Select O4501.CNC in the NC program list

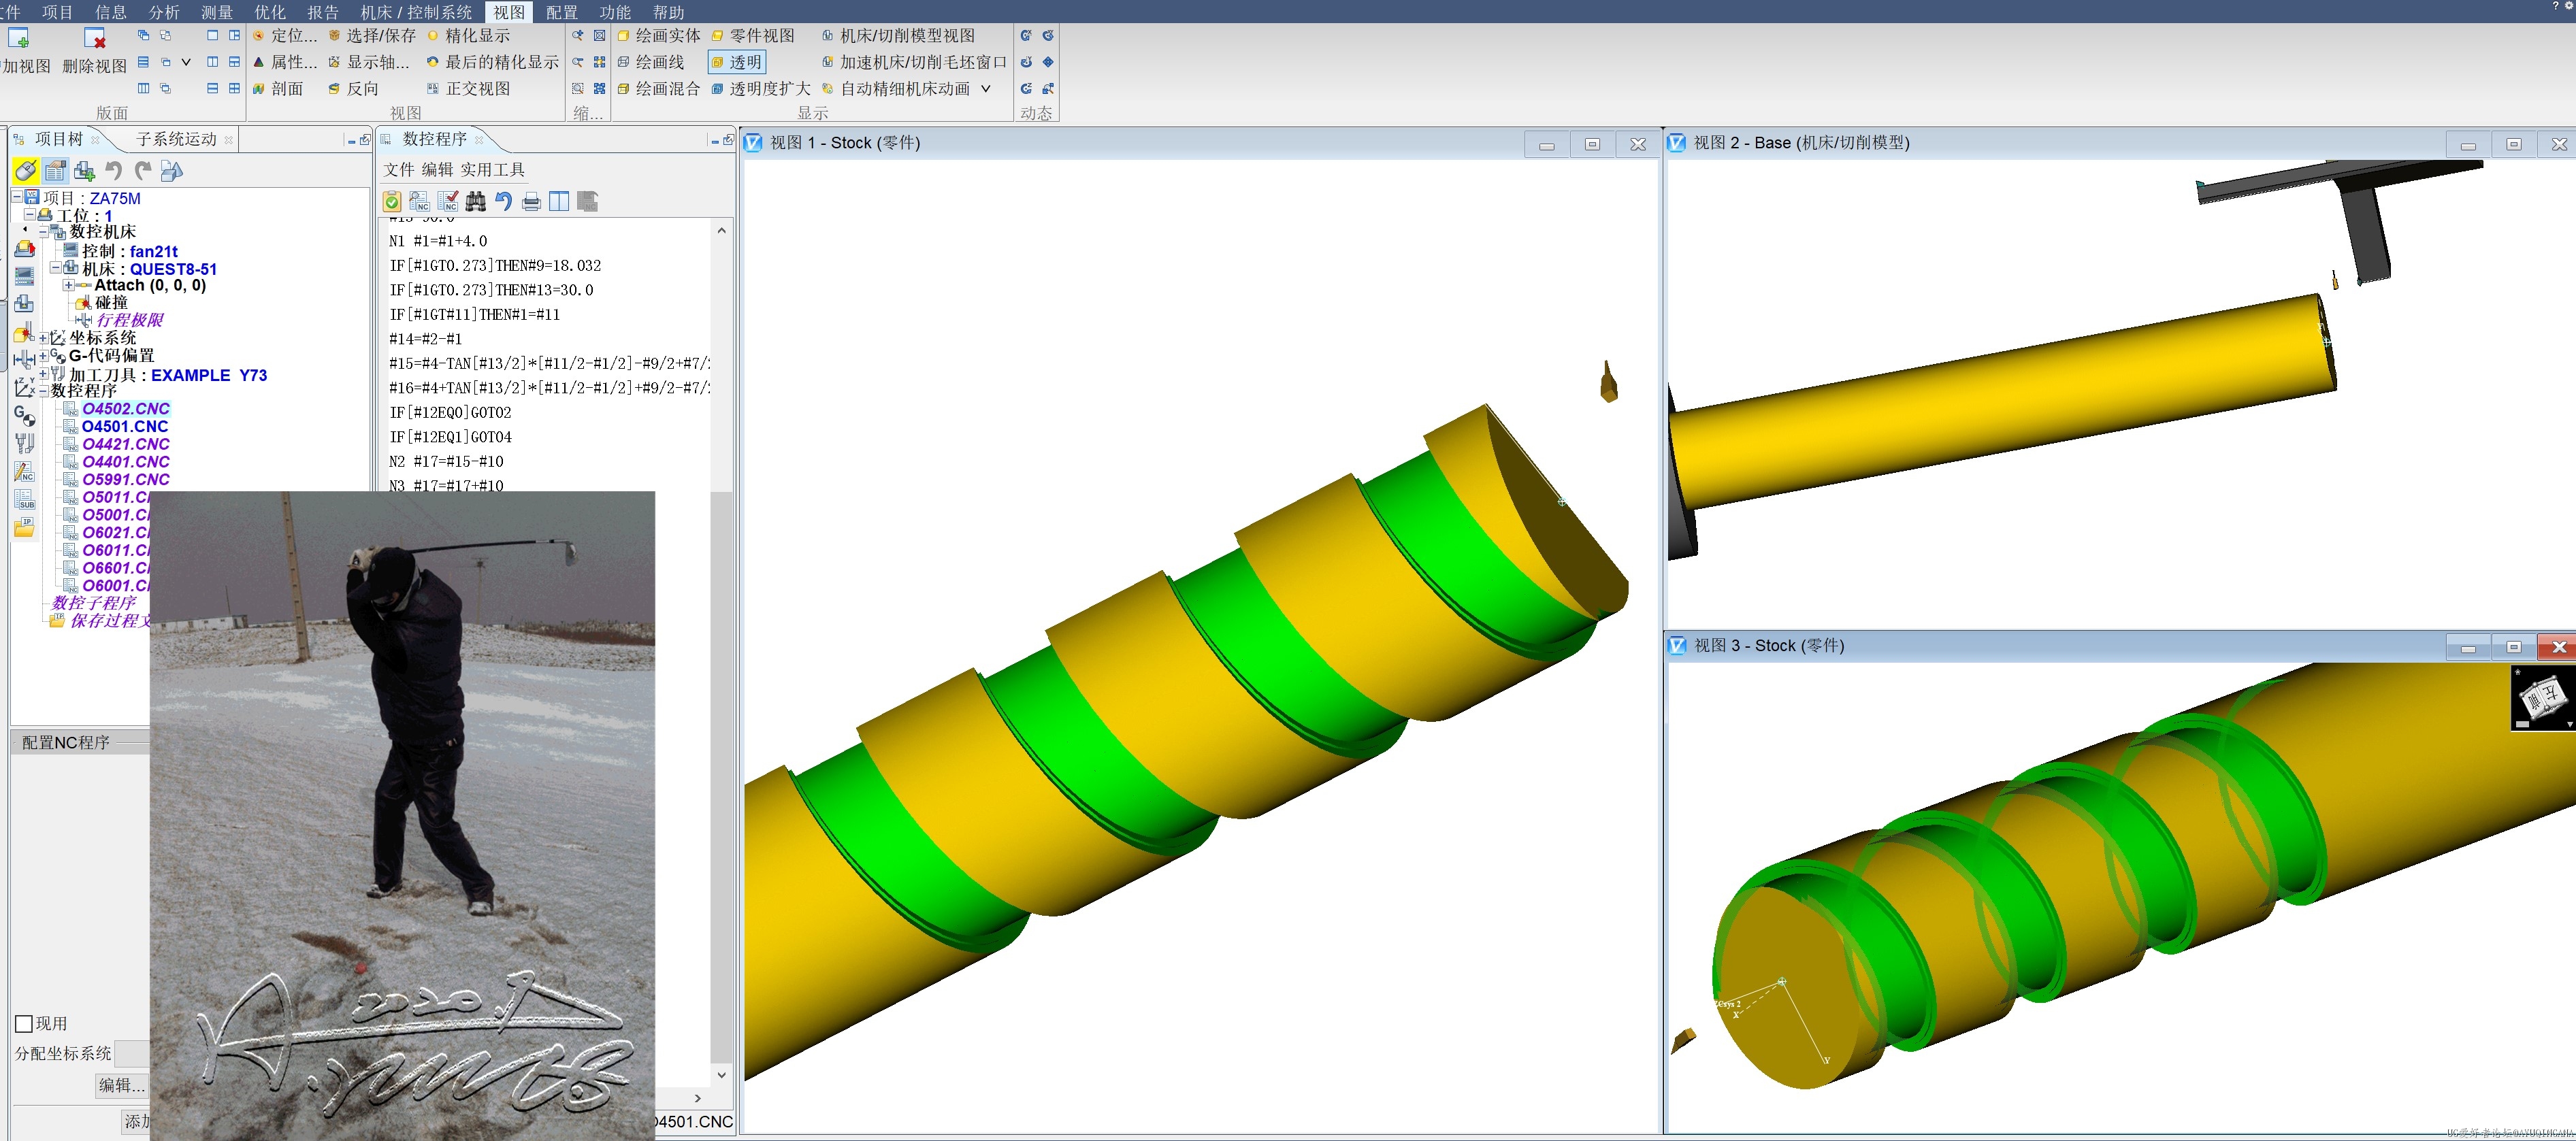coord(125,426)
